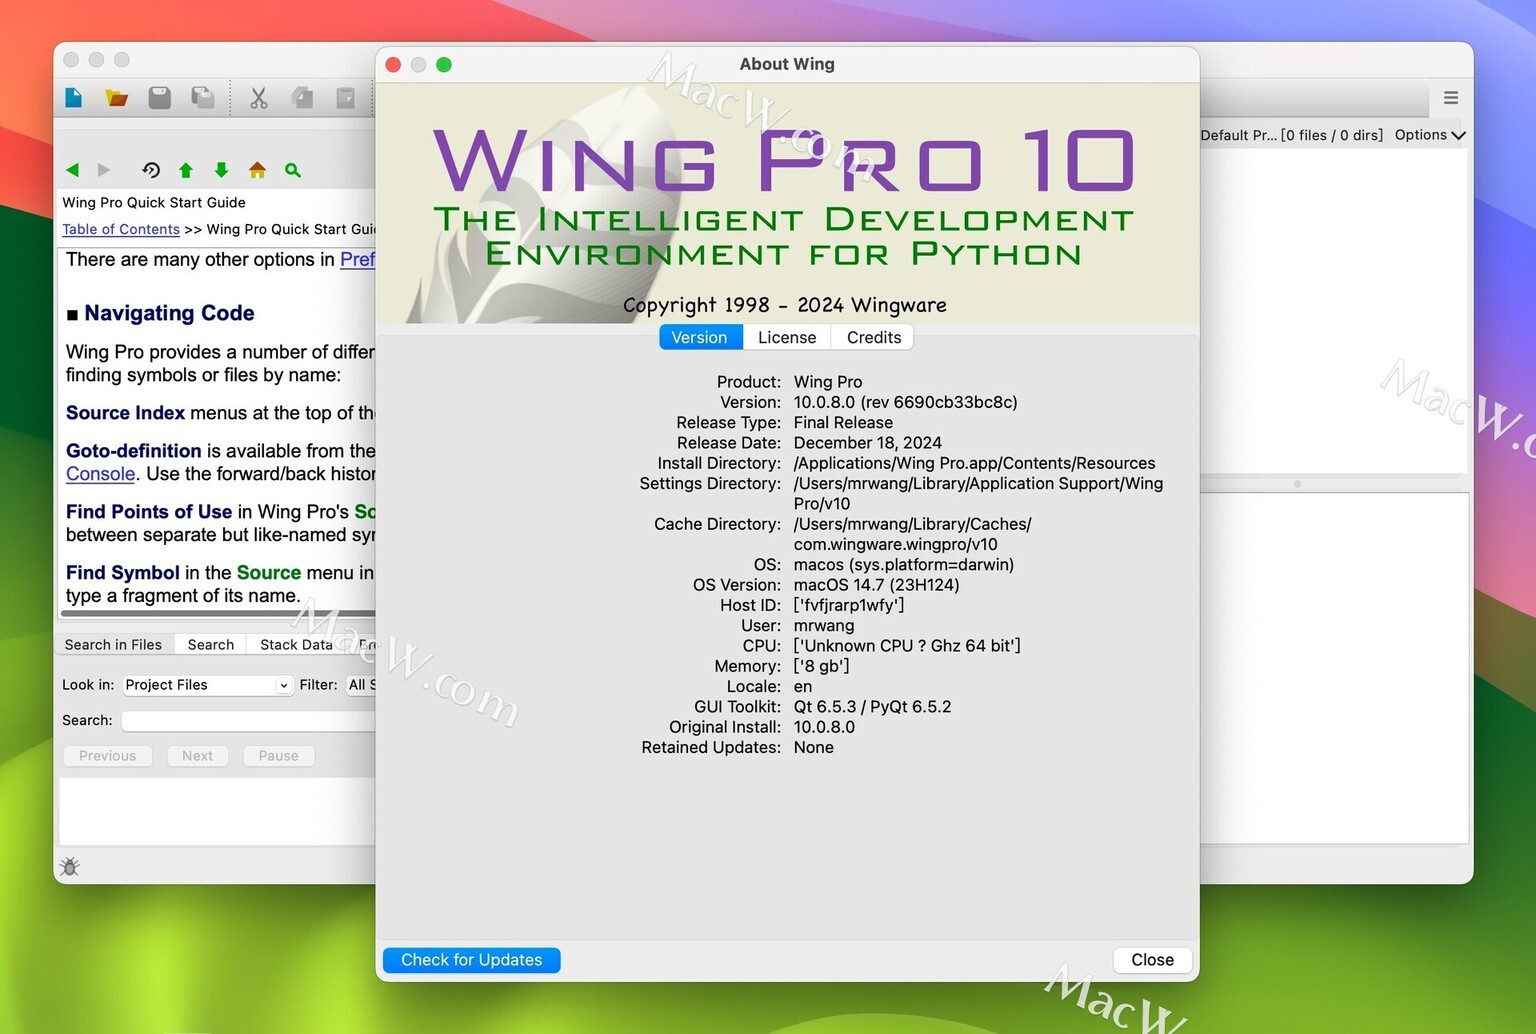Select the Cut scissors icon

click(x=259, y=97)
